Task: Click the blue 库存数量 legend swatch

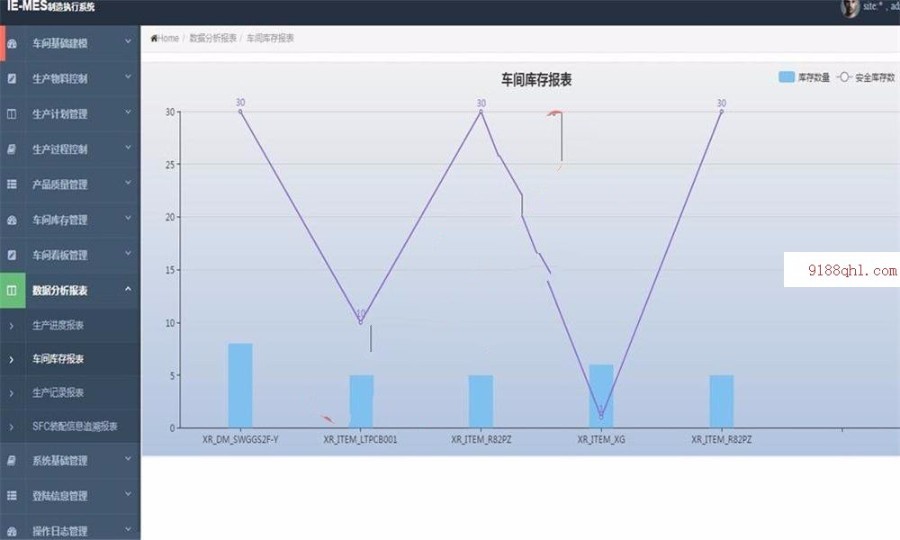Action: pyautogui.click(x=786, y=77)
